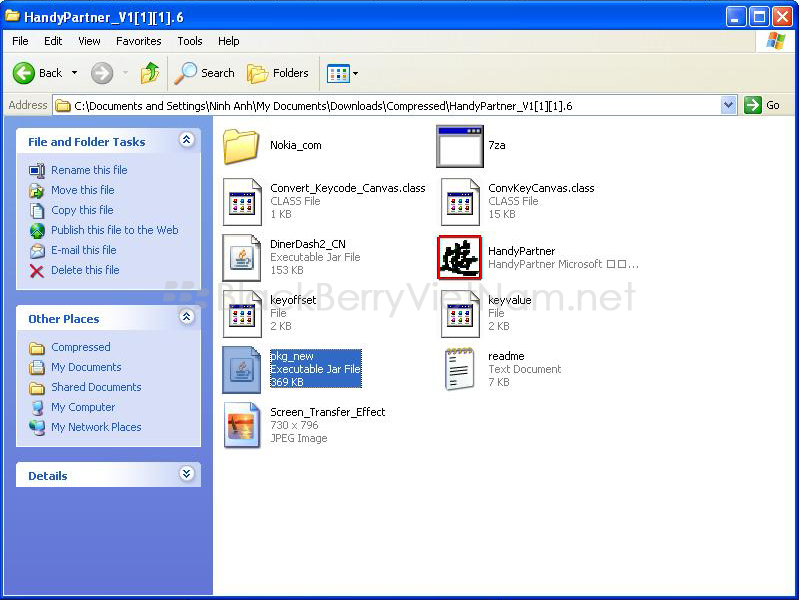Click the Copy this file link text
The image size is (800, 600).
(82, 210)
